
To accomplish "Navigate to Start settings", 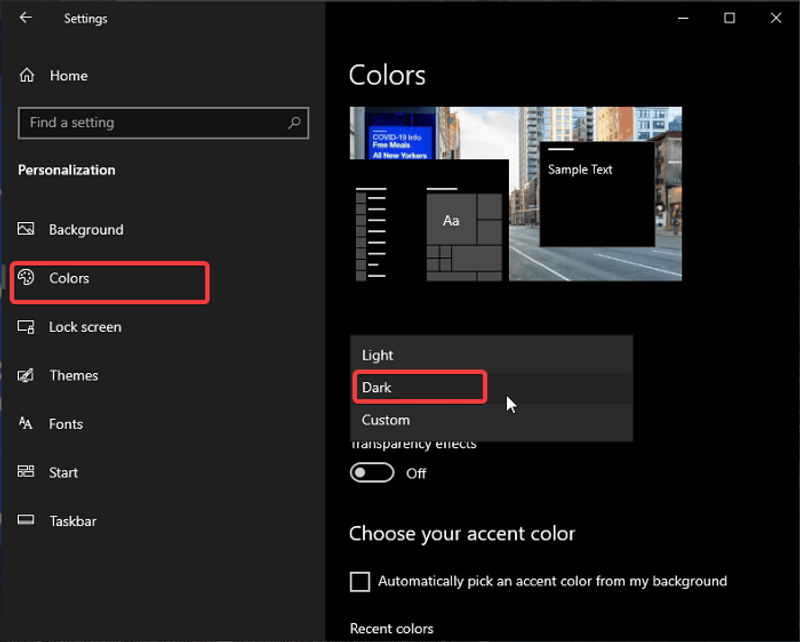I will (63, 473).
